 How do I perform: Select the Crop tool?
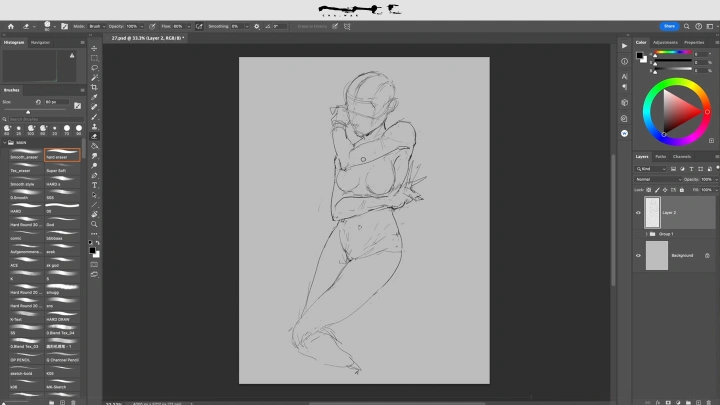pyautogui.click(x=94, y=87)
